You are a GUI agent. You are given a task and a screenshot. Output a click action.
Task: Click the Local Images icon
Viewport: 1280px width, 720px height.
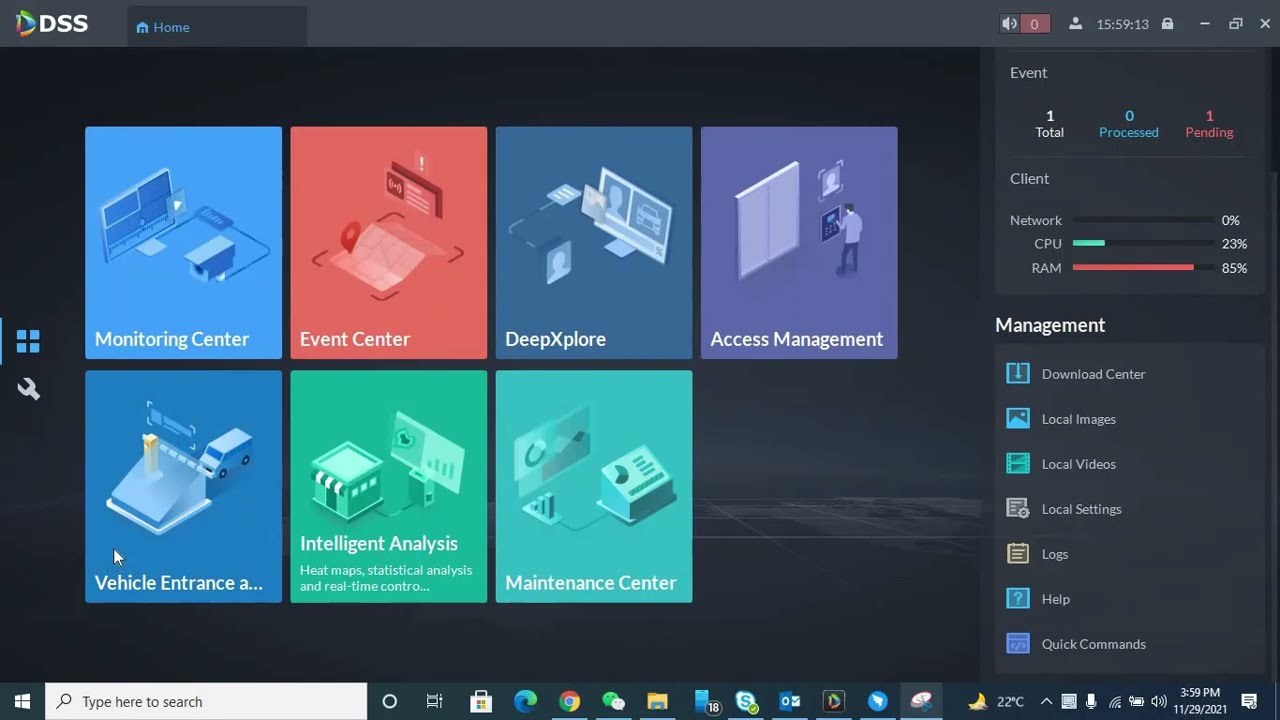[1017, 418]
